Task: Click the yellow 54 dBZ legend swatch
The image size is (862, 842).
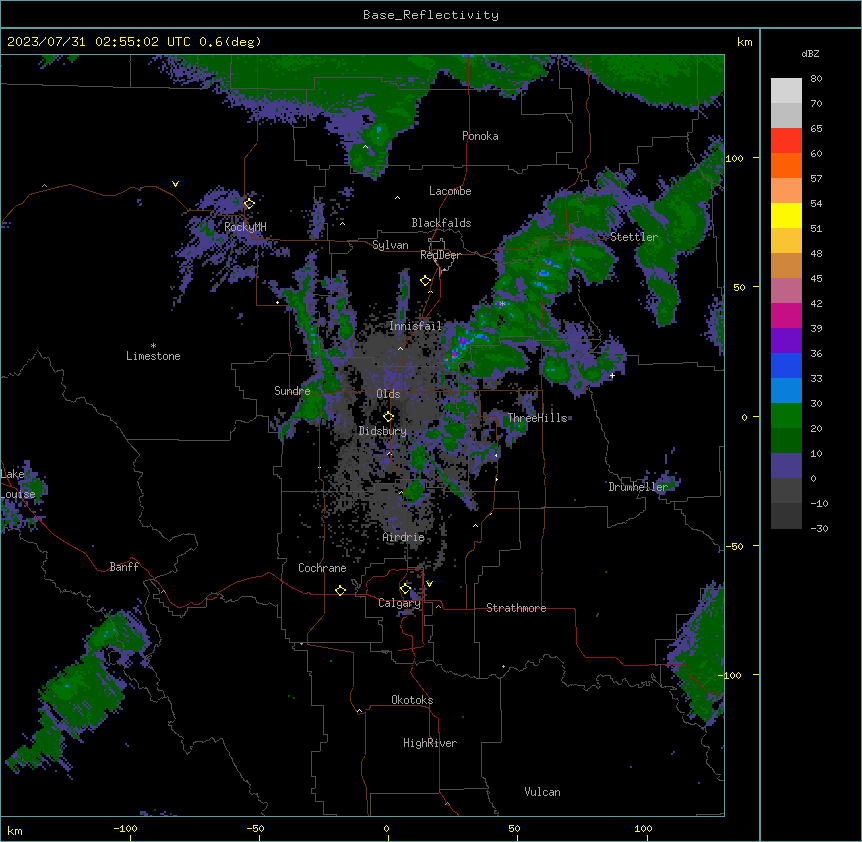Action: click(786, 215)
